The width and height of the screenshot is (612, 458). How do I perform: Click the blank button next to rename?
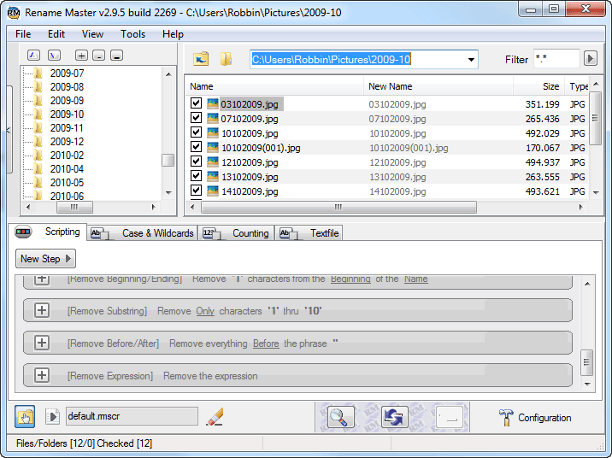click(x=449, y=417)
